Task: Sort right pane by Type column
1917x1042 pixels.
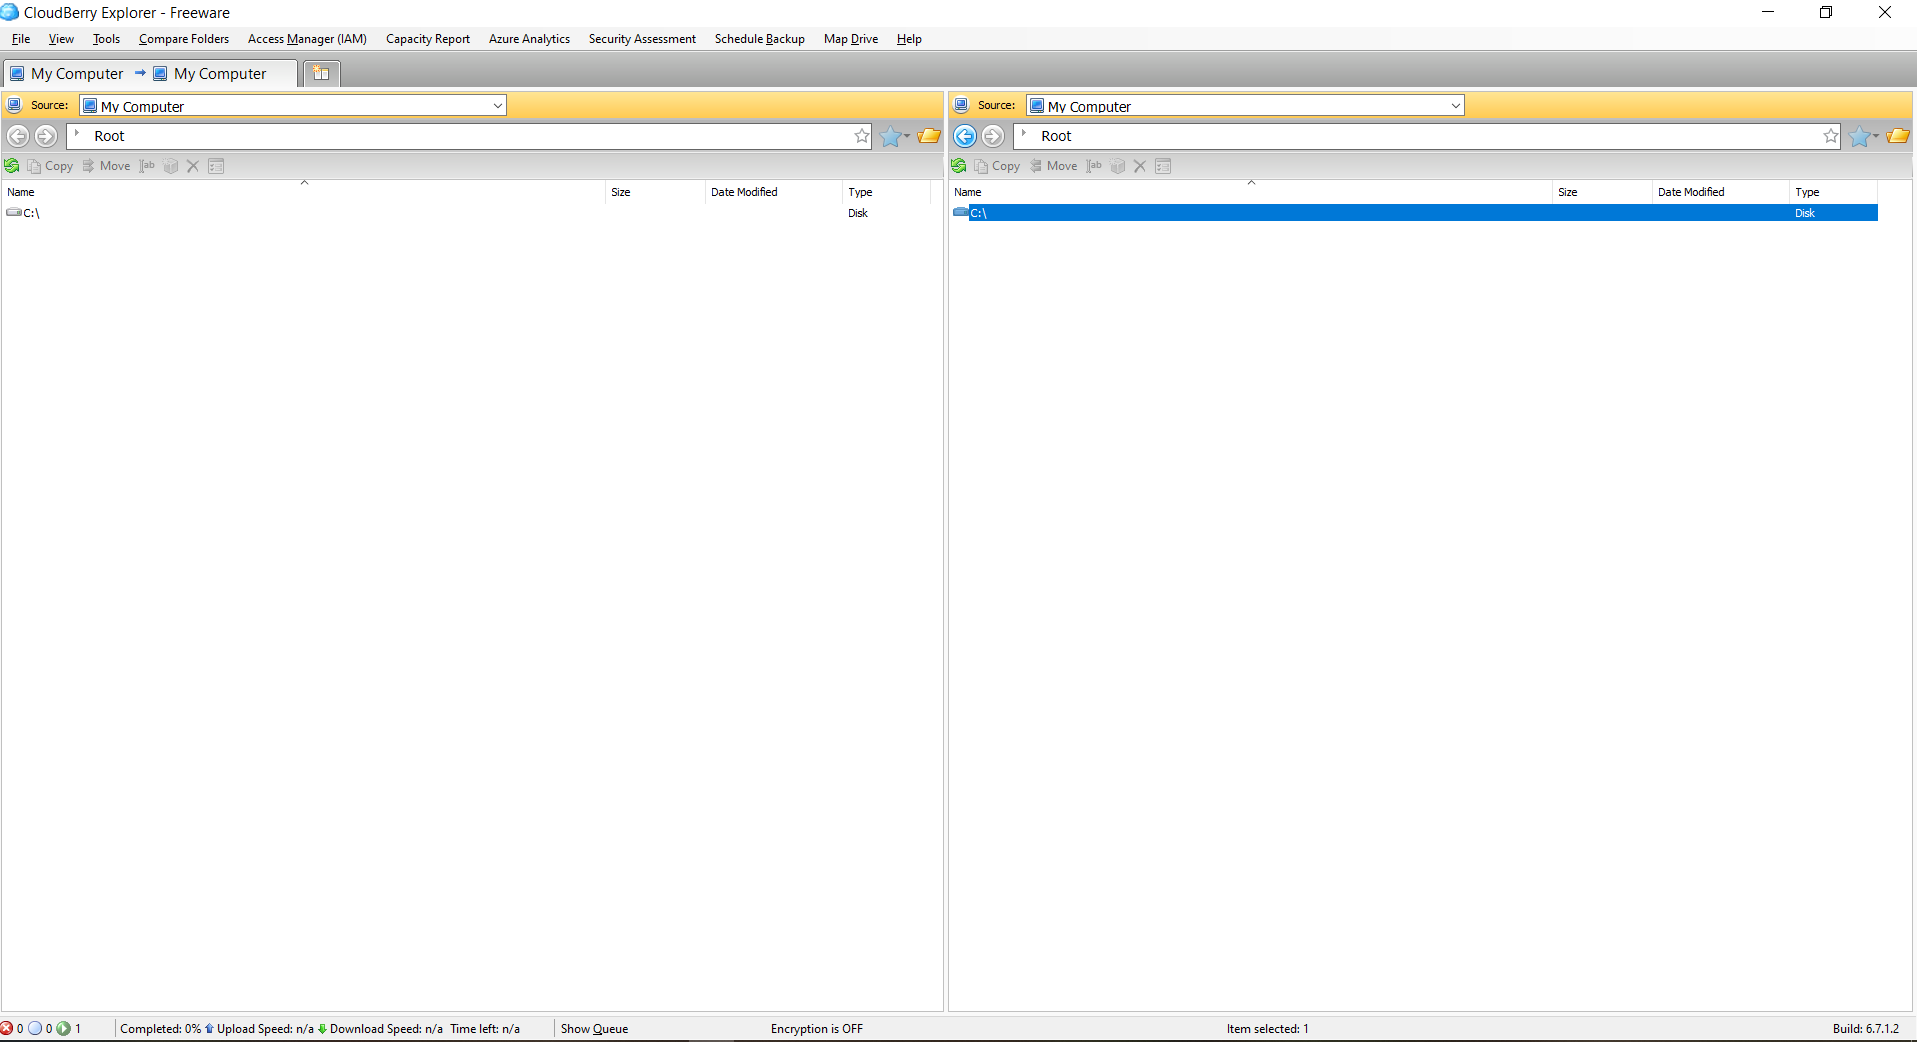Action: pyautogui.click(x=1833, y=192)
